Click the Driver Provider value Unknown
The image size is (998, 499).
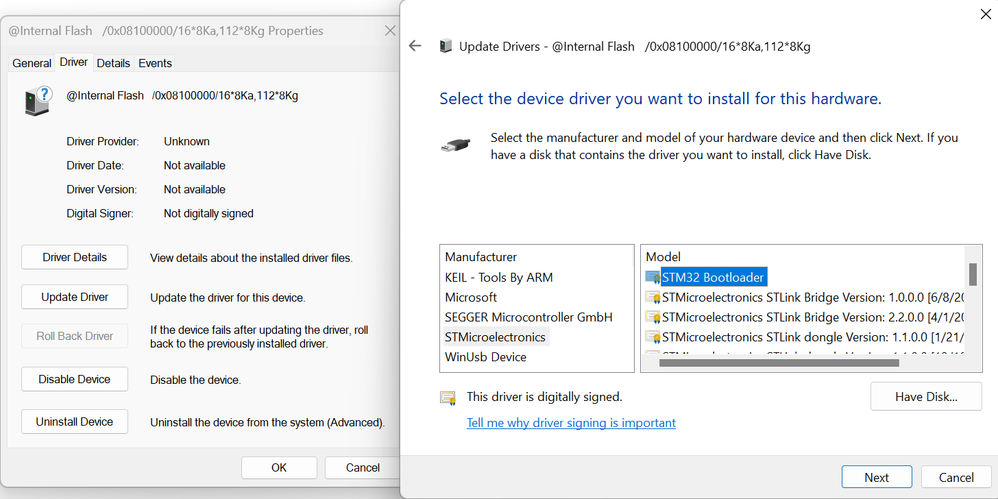tap(186, 141)
